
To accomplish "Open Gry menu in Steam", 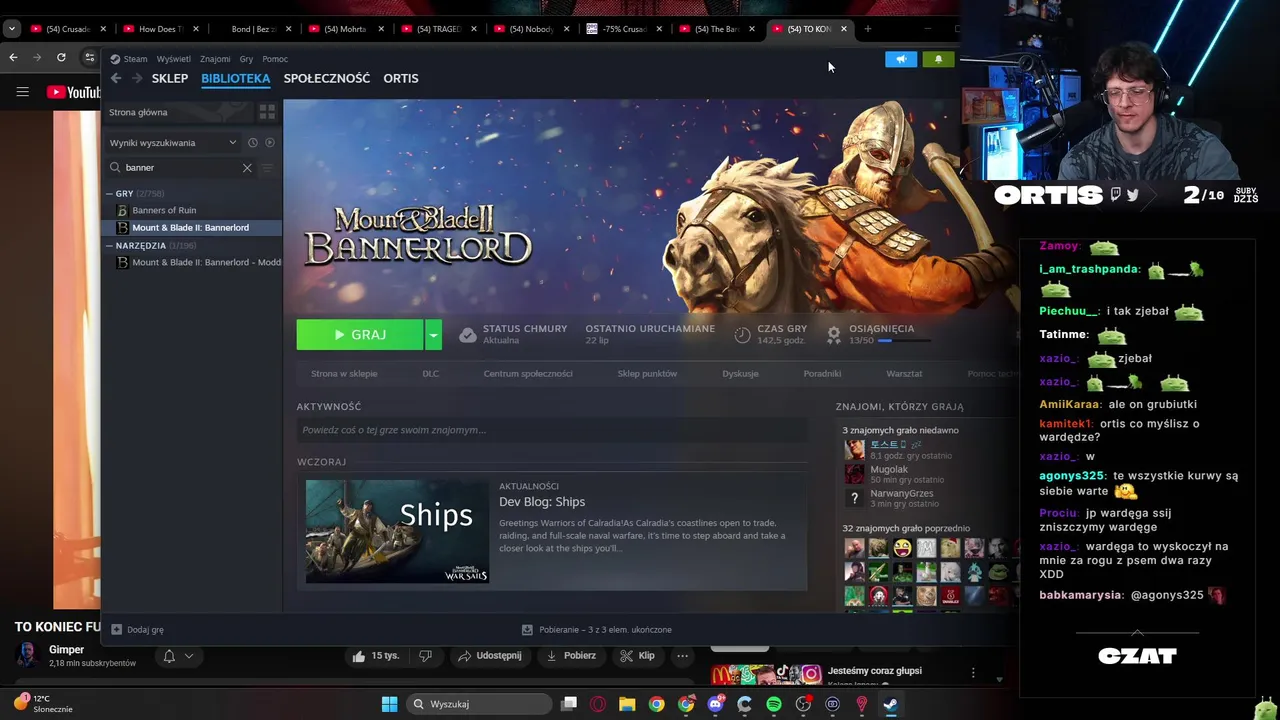I will 246,59.
